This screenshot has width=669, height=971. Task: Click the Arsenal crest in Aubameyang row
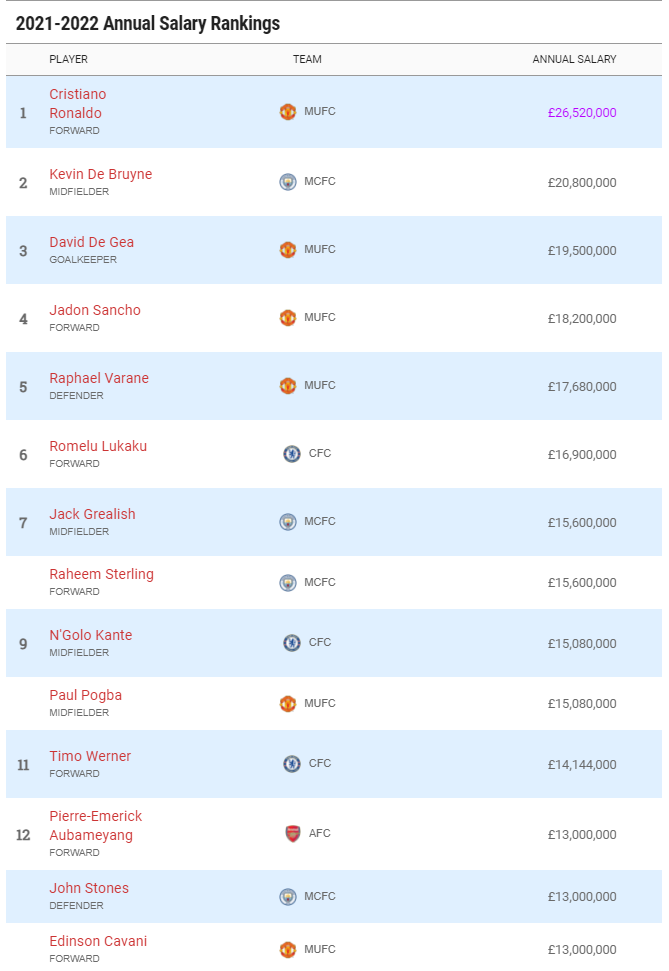click(292, 834)
